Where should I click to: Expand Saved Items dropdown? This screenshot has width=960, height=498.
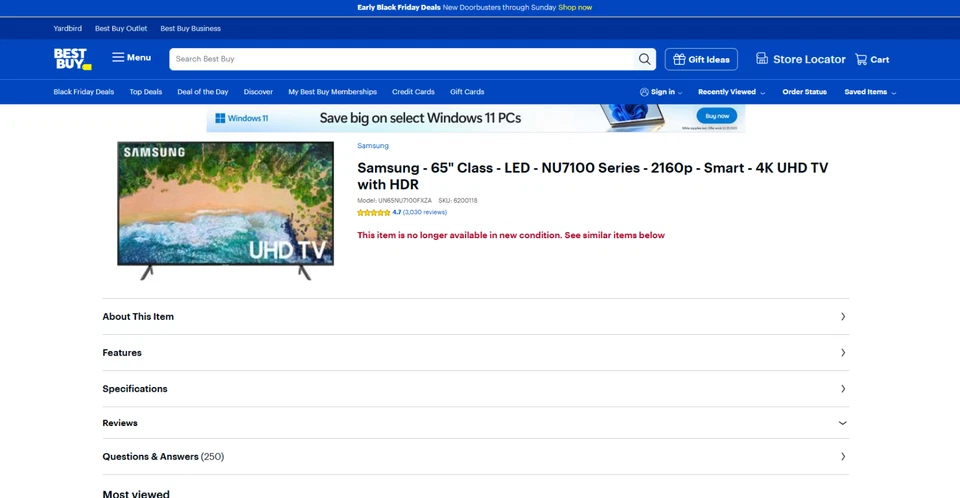(870, 92)
